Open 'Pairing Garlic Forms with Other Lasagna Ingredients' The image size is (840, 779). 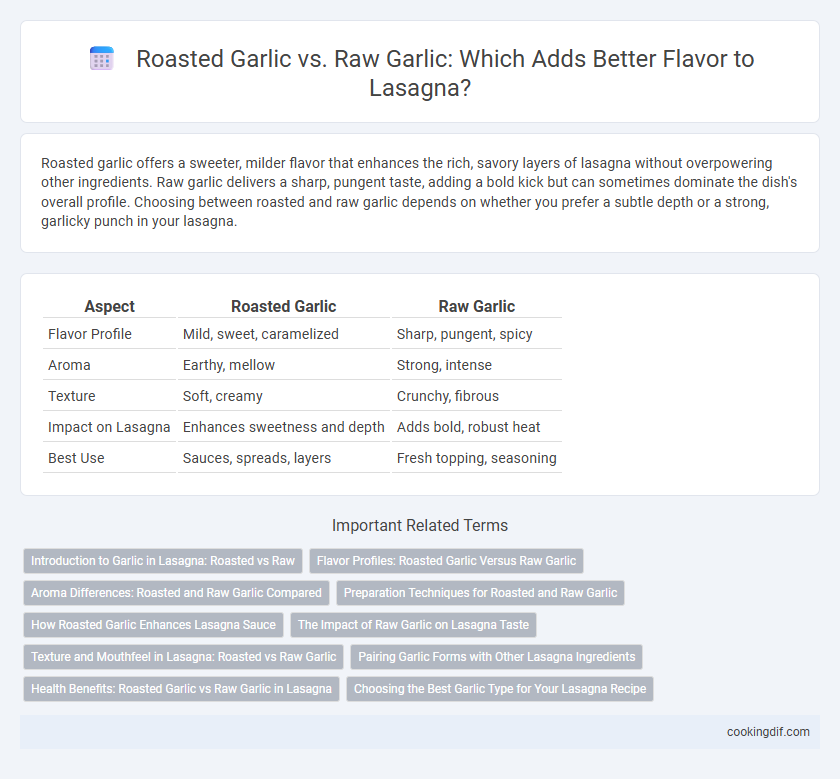497,657
